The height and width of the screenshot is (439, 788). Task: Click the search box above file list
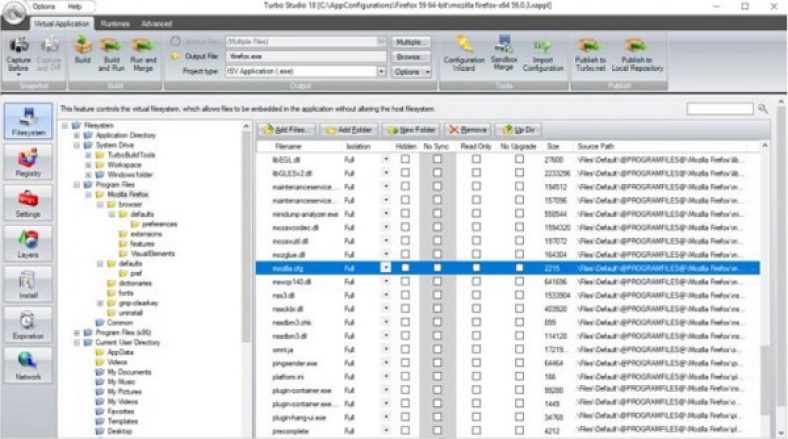pyautogui.click(x=720, y=108)
